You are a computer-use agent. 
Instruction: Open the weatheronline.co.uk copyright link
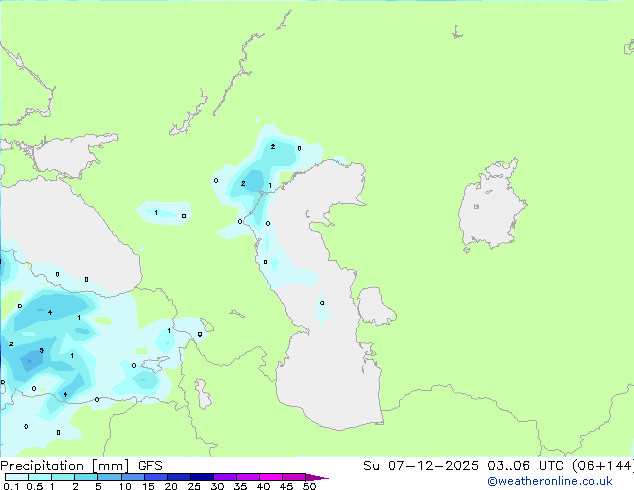point(549,481)
